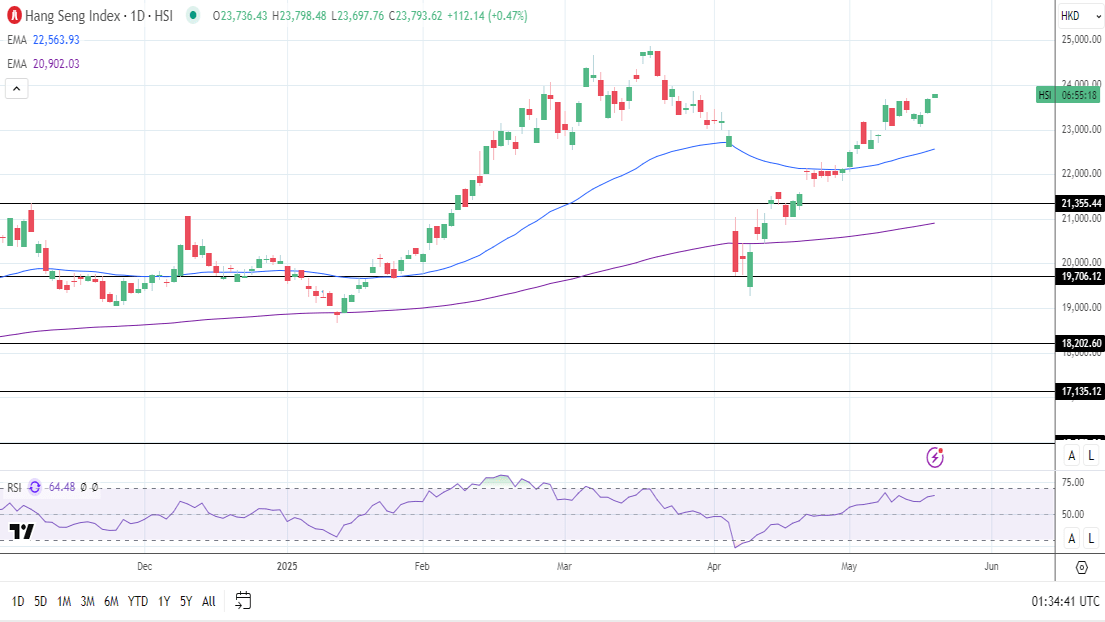The image size is (1105, 622).
Task: Click the Jun label on time axis
Action: pos(992,566)
